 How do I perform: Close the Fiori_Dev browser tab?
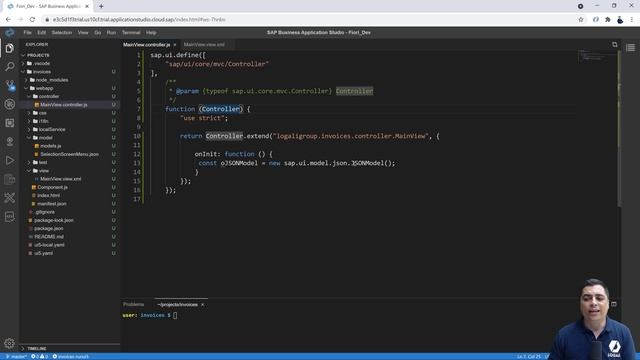87,6
